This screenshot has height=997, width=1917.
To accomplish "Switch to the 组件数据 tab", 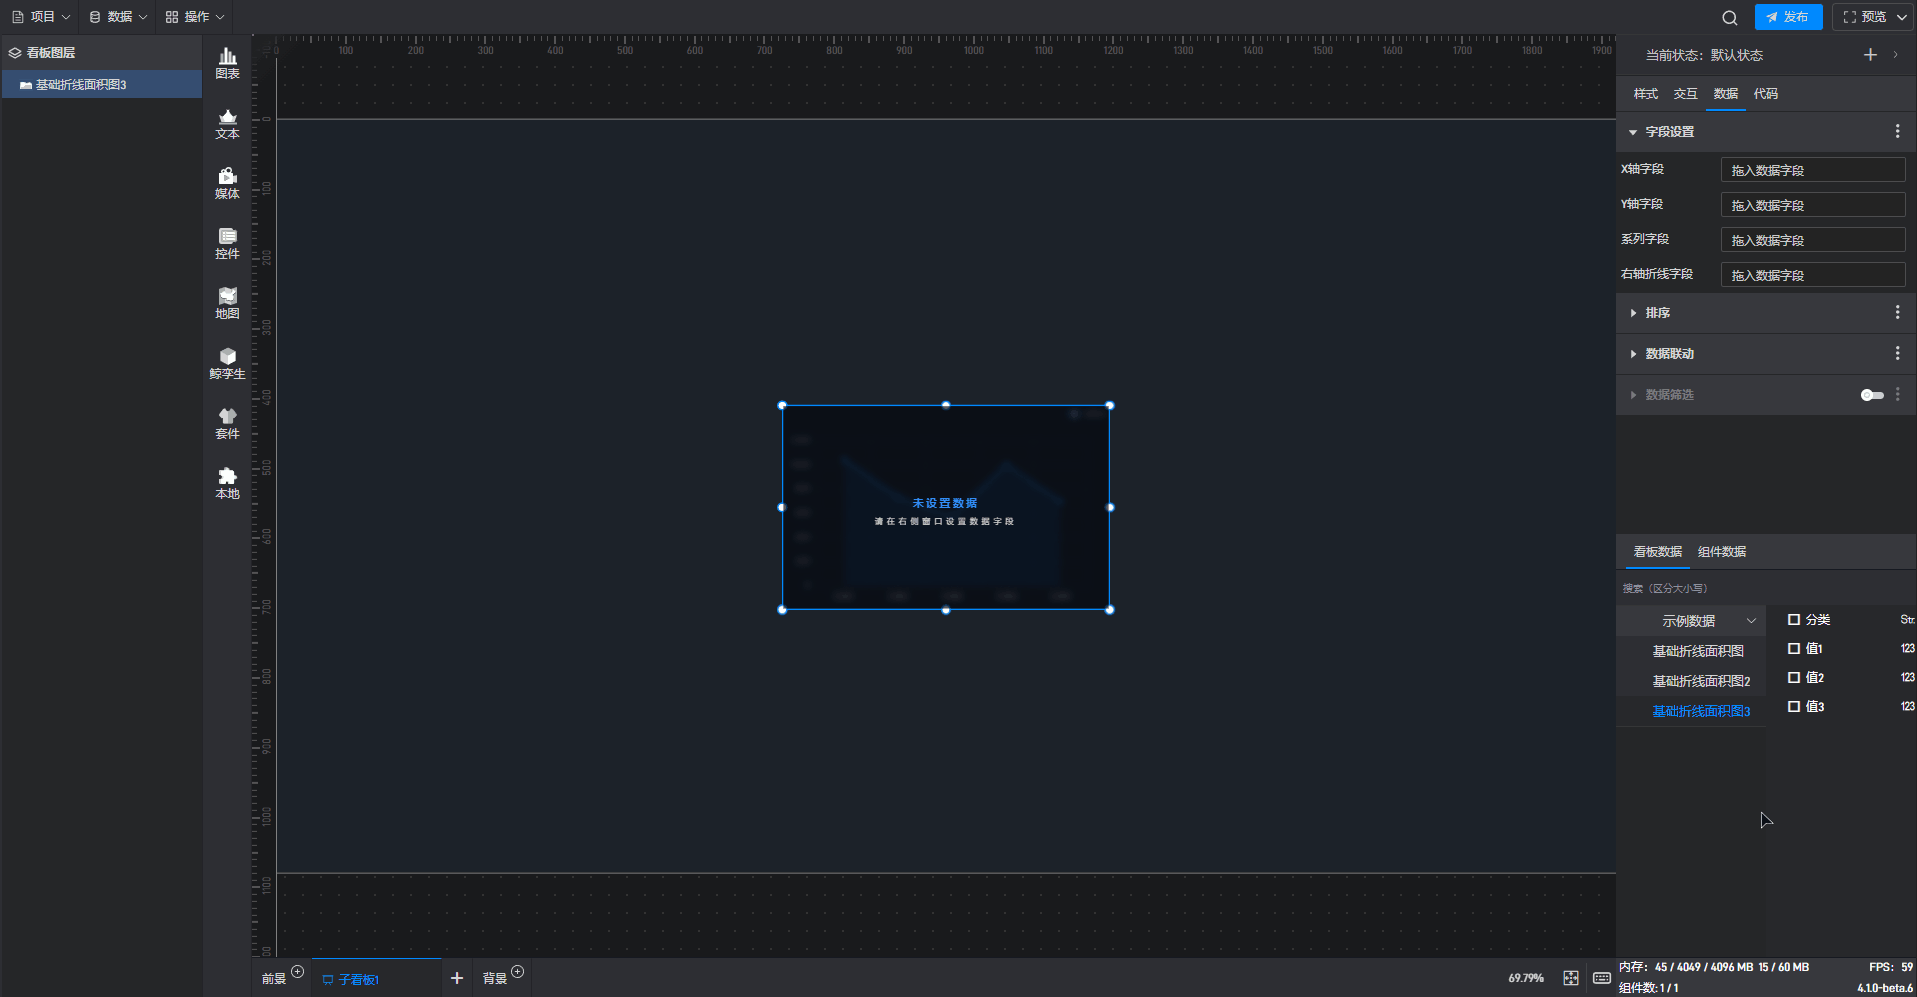I will [1722, 552].
